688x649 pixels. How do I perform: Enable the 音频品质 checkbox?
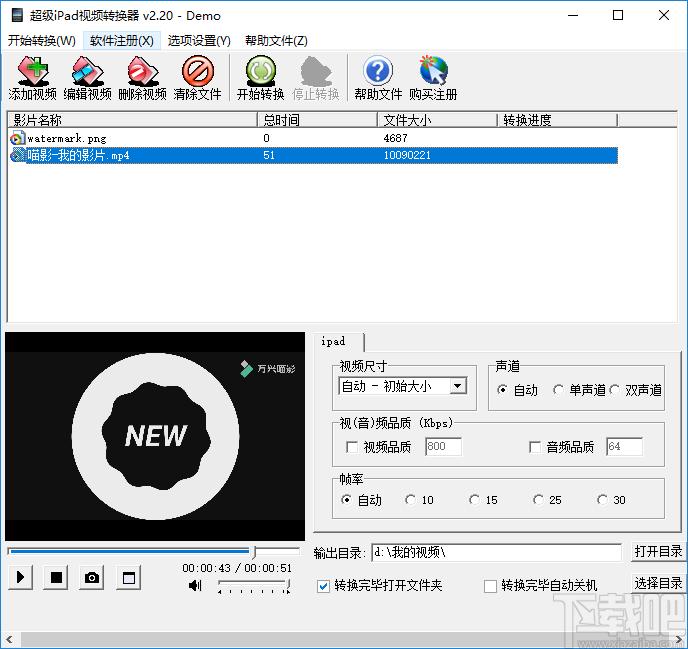tap(535, 447)
